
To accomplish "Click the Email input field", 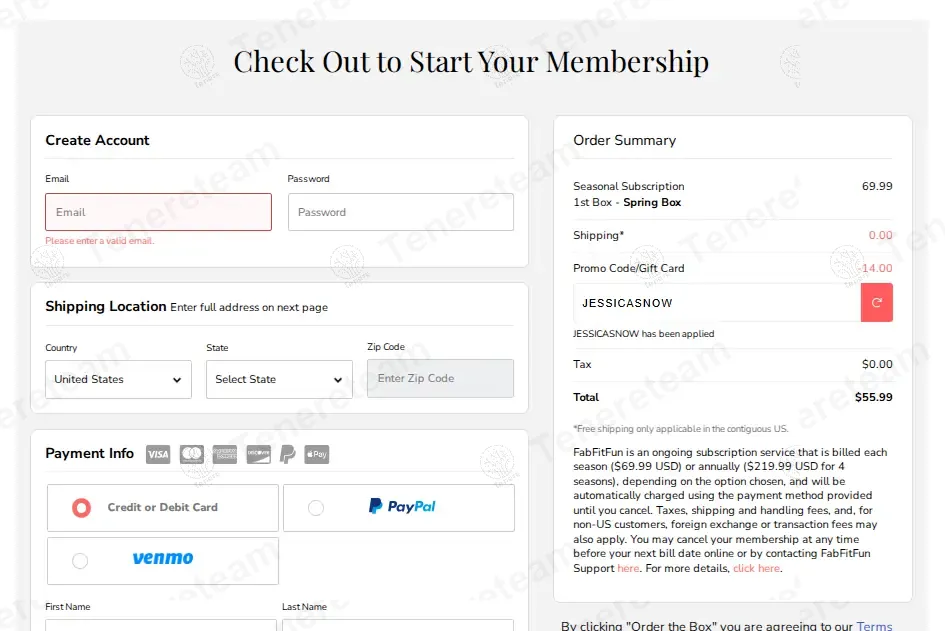I will click(x=158, y=212).
